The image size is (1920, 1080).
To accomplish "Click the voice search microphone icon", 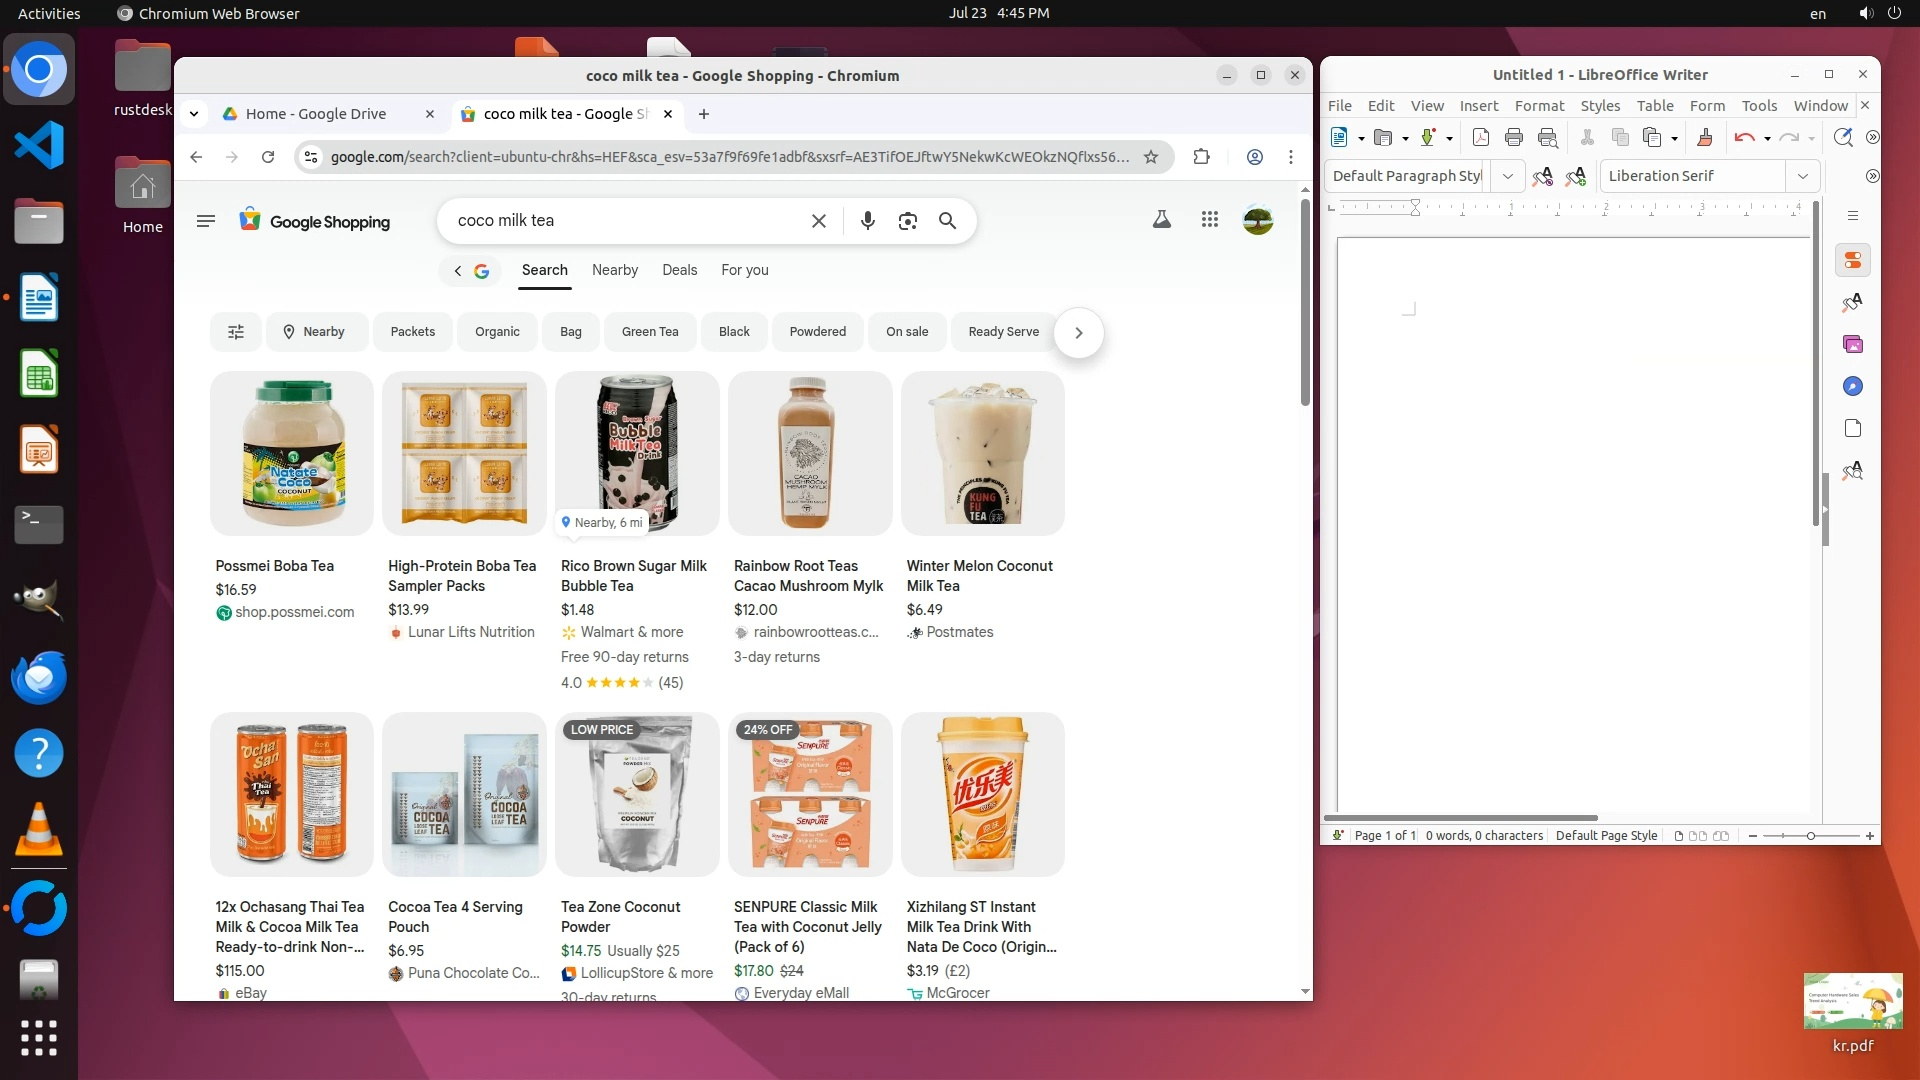I will click(x=867, y=221).
